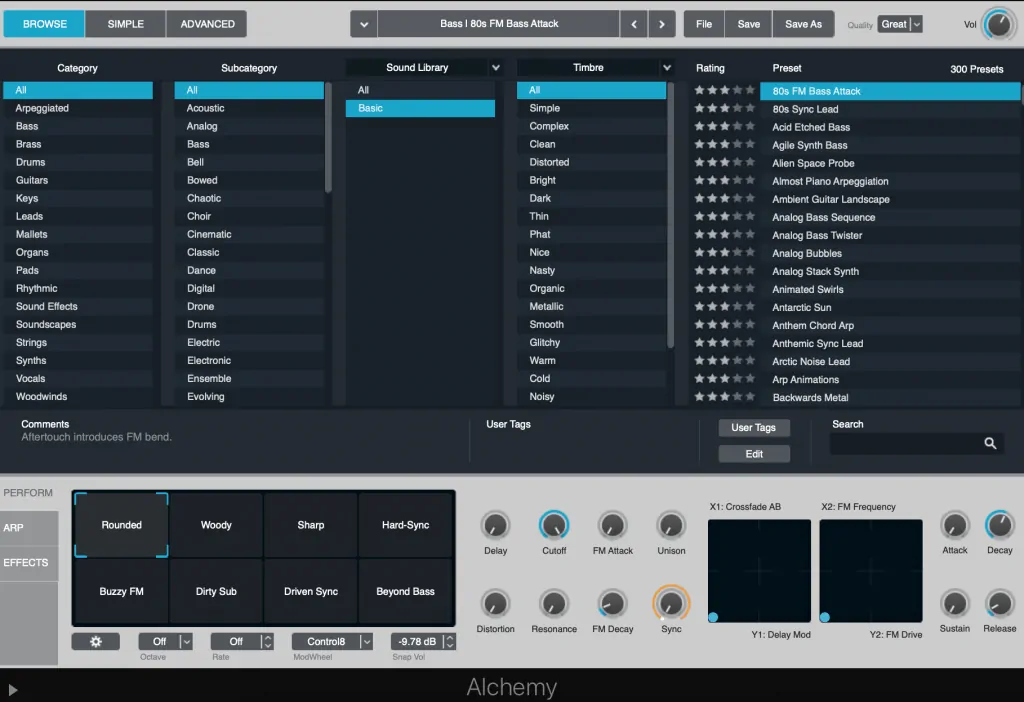The height and width of the screenshot is (702, 1024).
Task: Select the Basic sound library
Action: [420, 108]
